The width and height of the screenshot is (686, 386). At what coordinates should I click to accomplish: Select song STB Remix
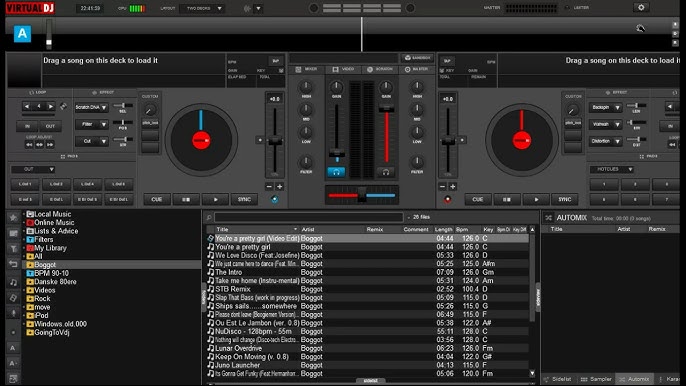pos(368,289)
